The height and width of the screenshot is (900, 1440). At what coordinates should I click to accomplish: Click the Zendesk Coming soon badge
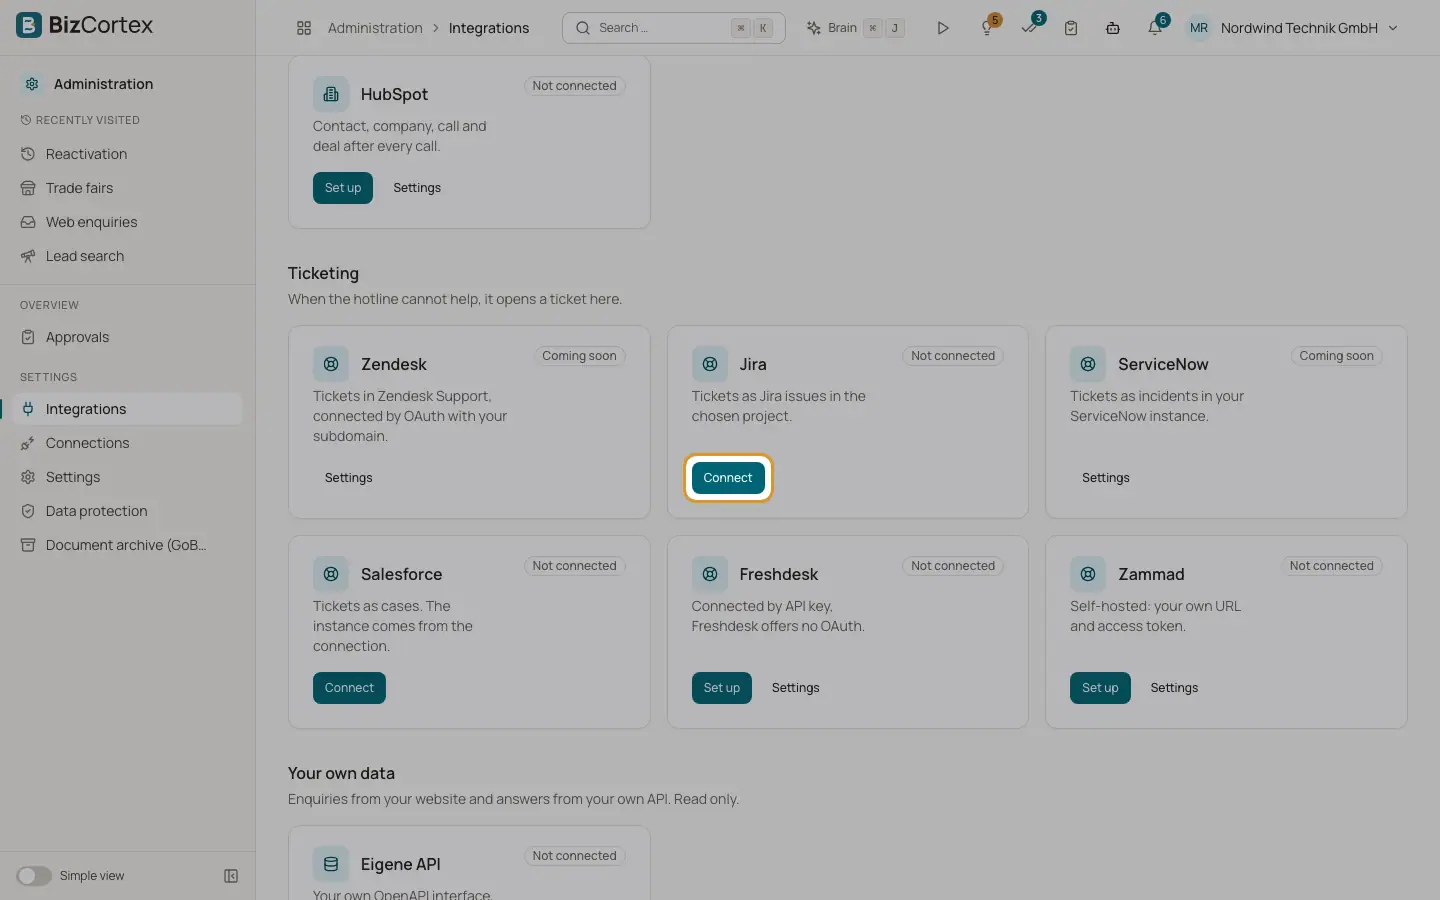[x=579, y=356]
